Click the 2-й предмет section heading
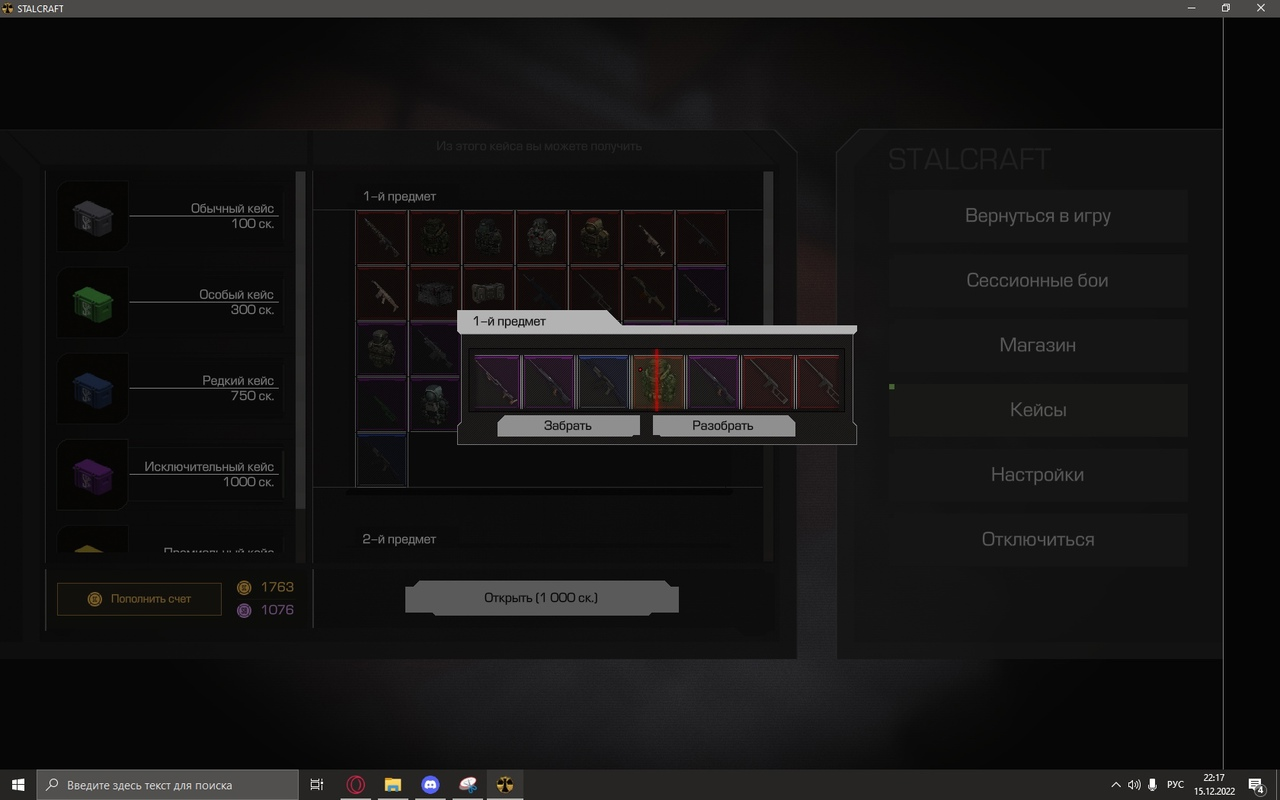This screenshot has width=1280, height=800. point(399,539)
